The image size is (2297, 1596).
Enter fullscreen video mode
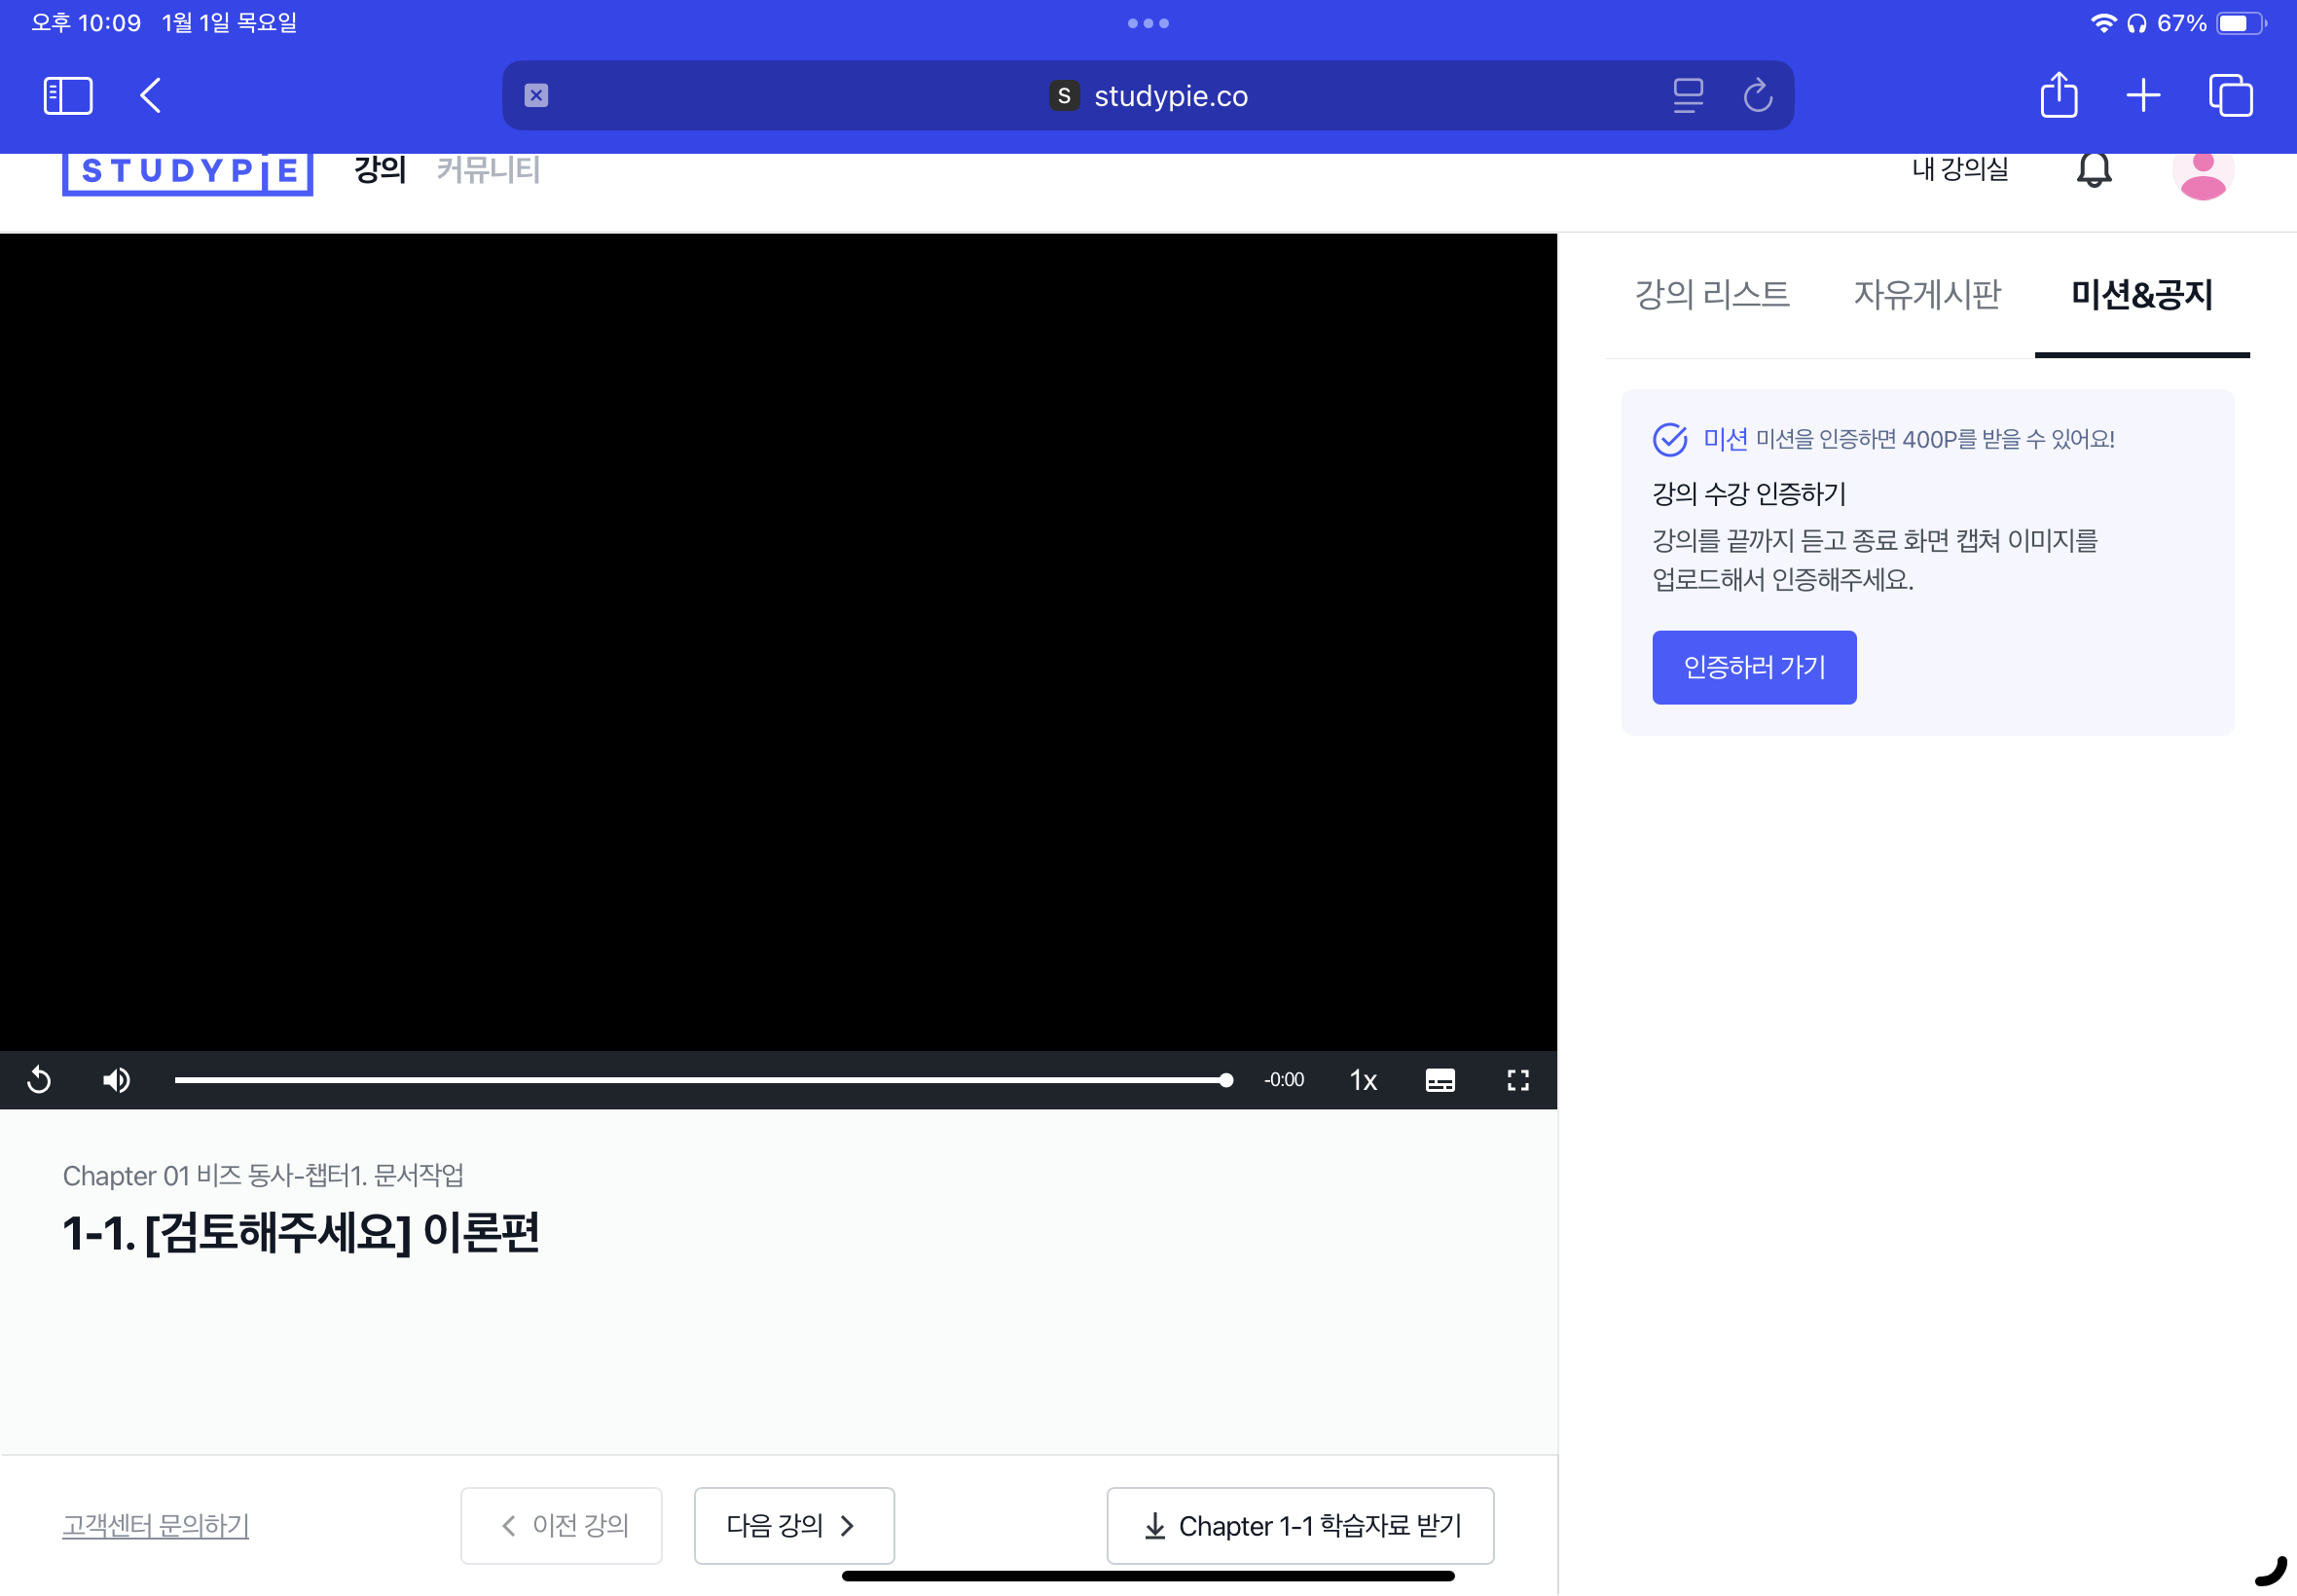(x=1517, y=1080)
